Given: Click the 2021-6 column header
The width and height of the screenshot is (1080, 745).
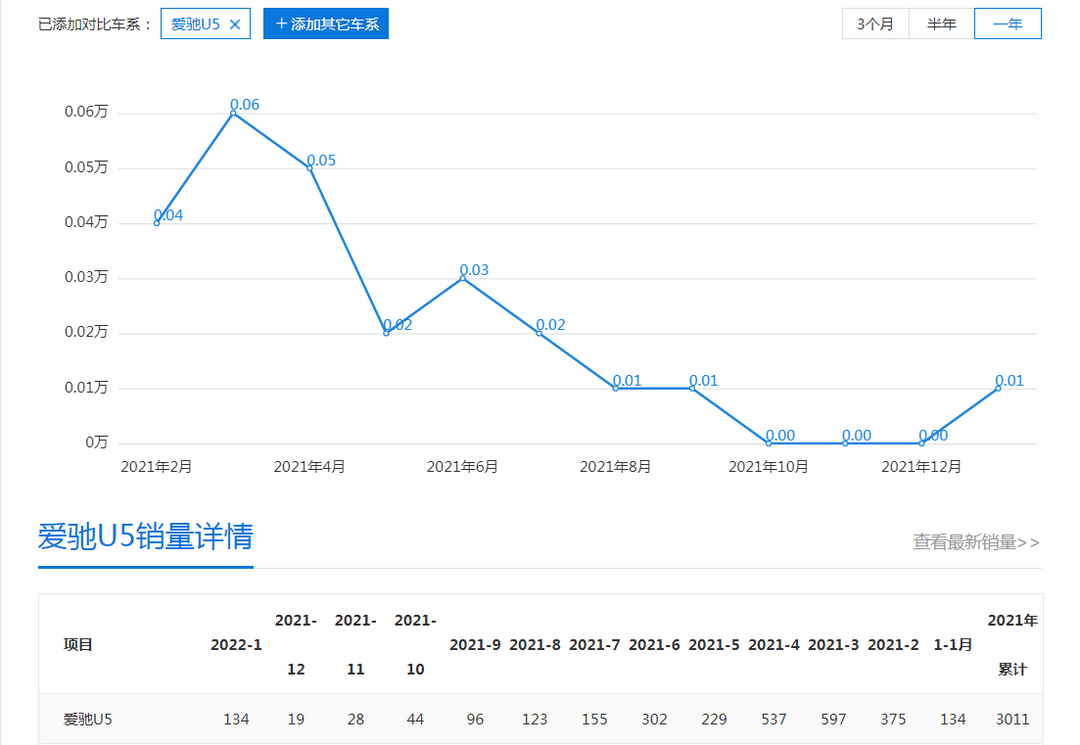Looking at the screenshot, I should click(x=654, y=644).
